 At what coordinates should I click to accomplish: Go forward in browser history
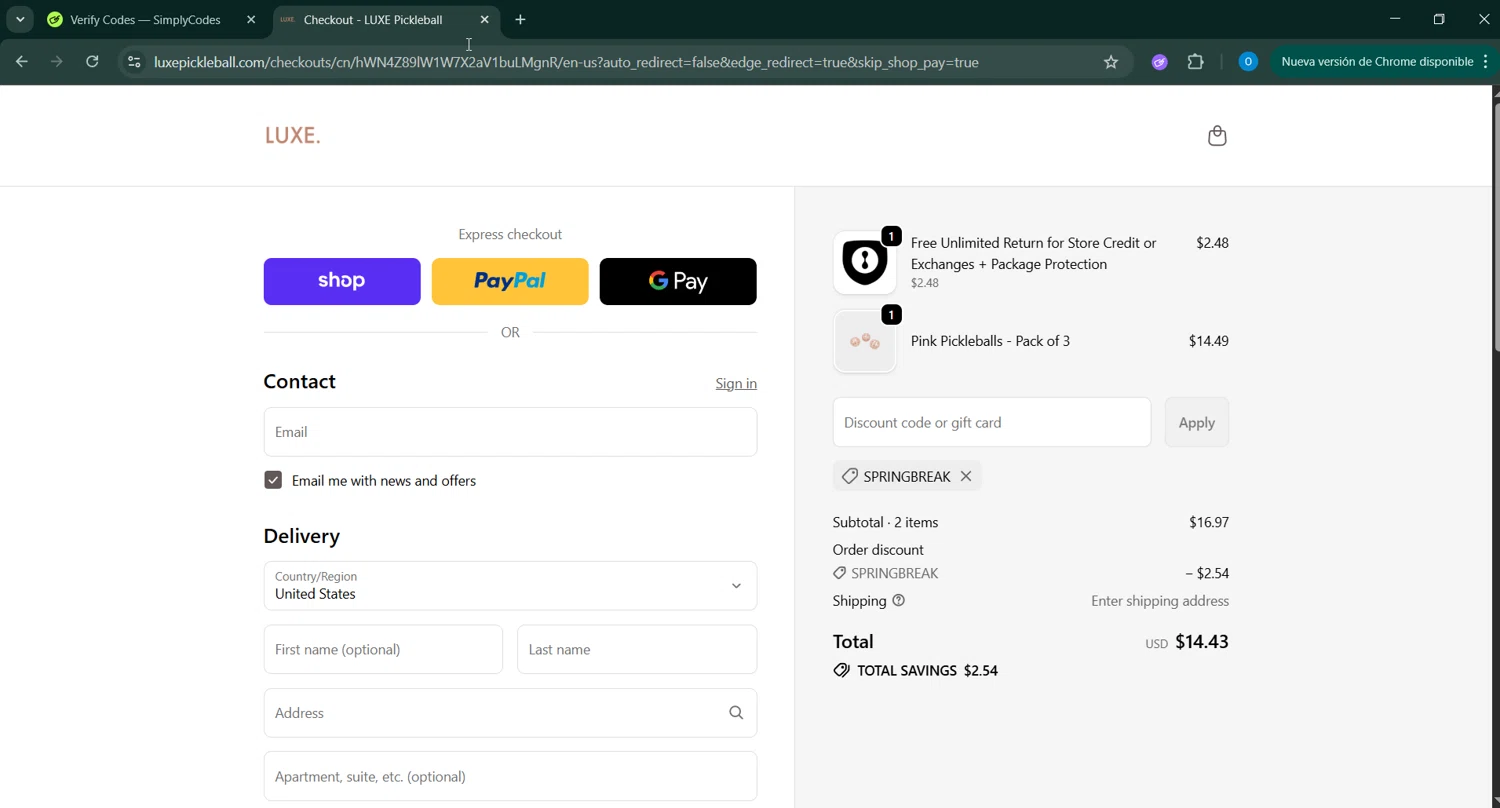coord(57,62)
